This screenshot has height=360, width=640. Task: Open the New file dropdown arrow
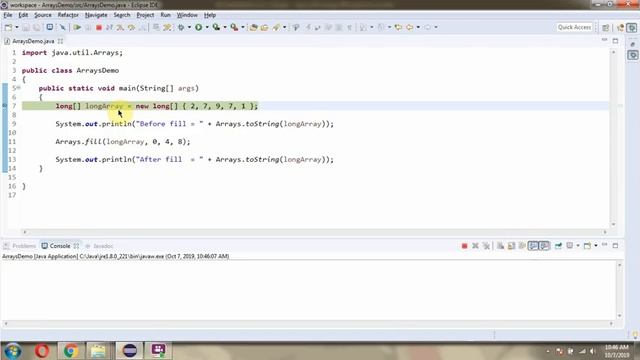(x=17, y=27)
